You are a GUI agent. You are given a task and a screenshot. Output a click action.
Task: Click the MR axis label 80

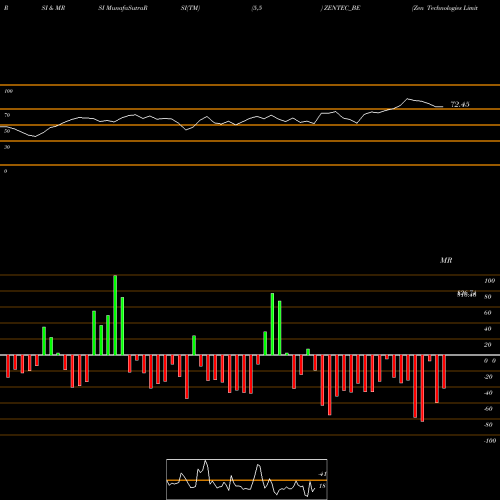[487, 297]
